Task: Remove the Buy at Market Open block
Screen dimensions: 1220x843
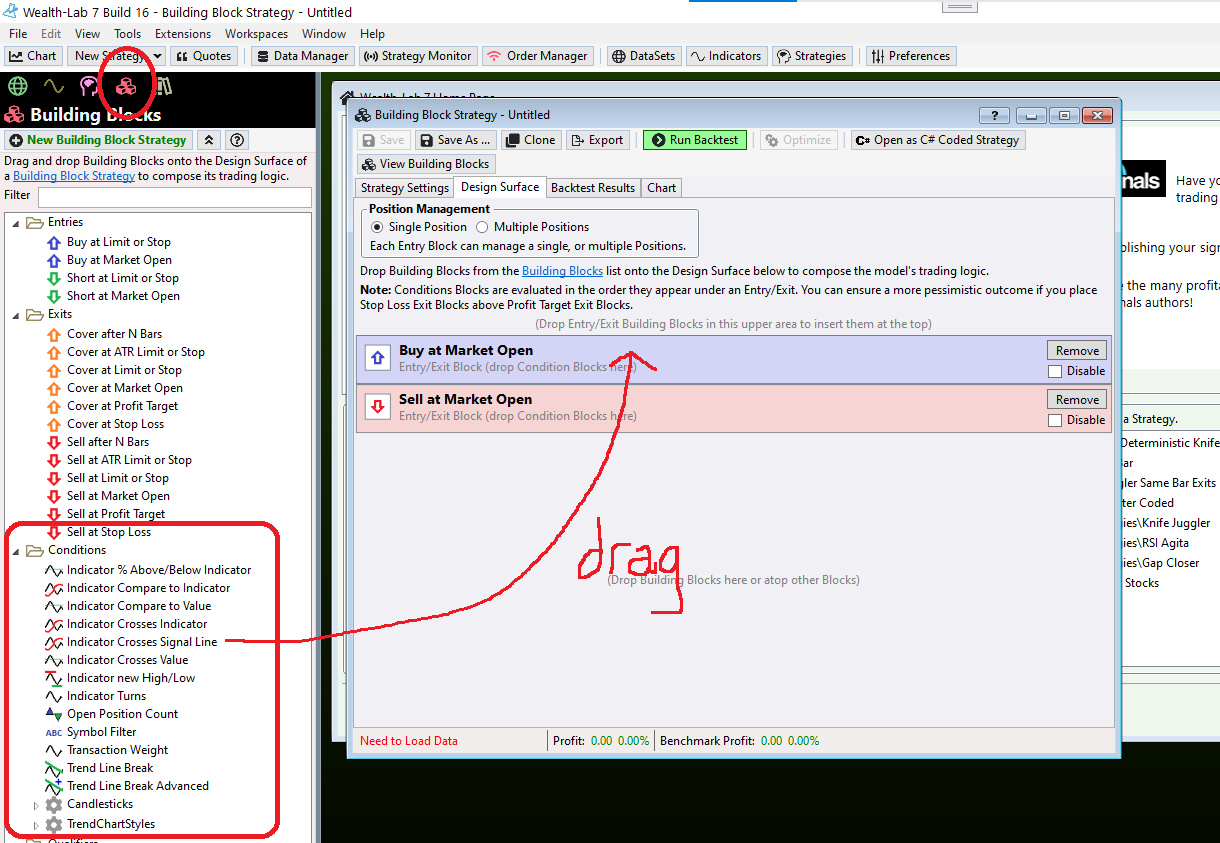Action: (1077, 350)
